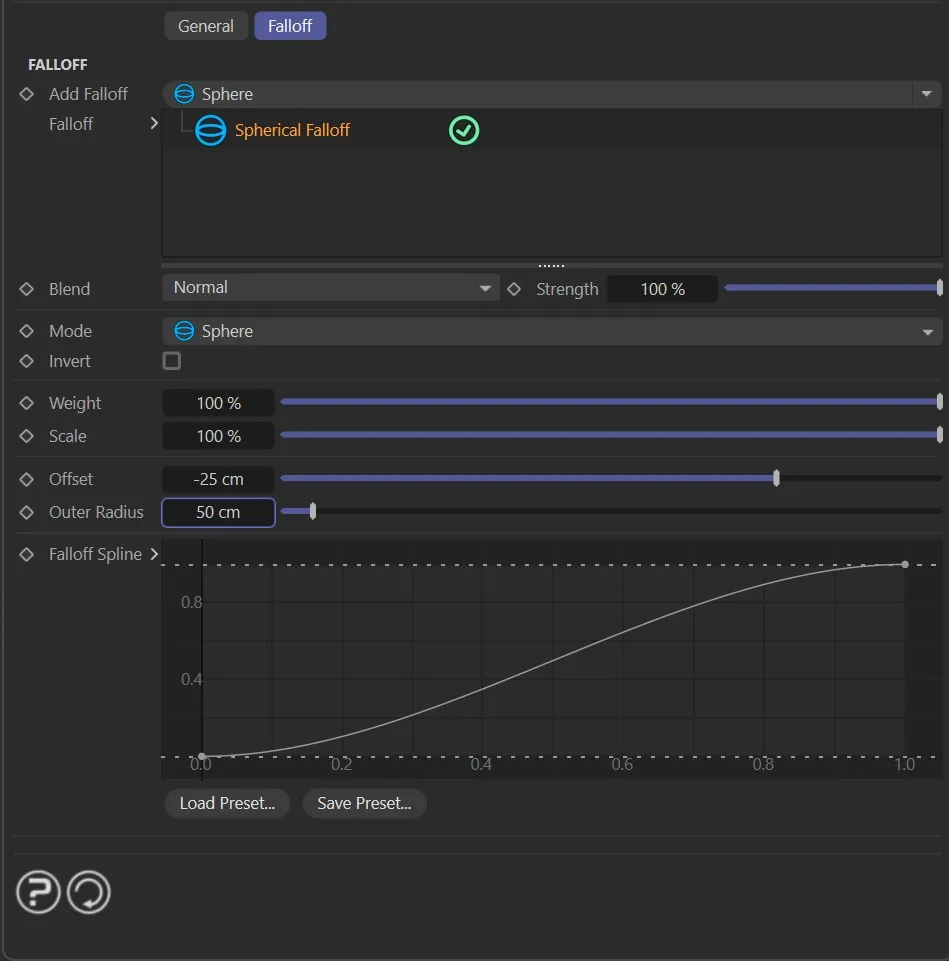Click keyframe diamond next to Weight
This screenshot has height=961, width=949.
click(27, 403)
